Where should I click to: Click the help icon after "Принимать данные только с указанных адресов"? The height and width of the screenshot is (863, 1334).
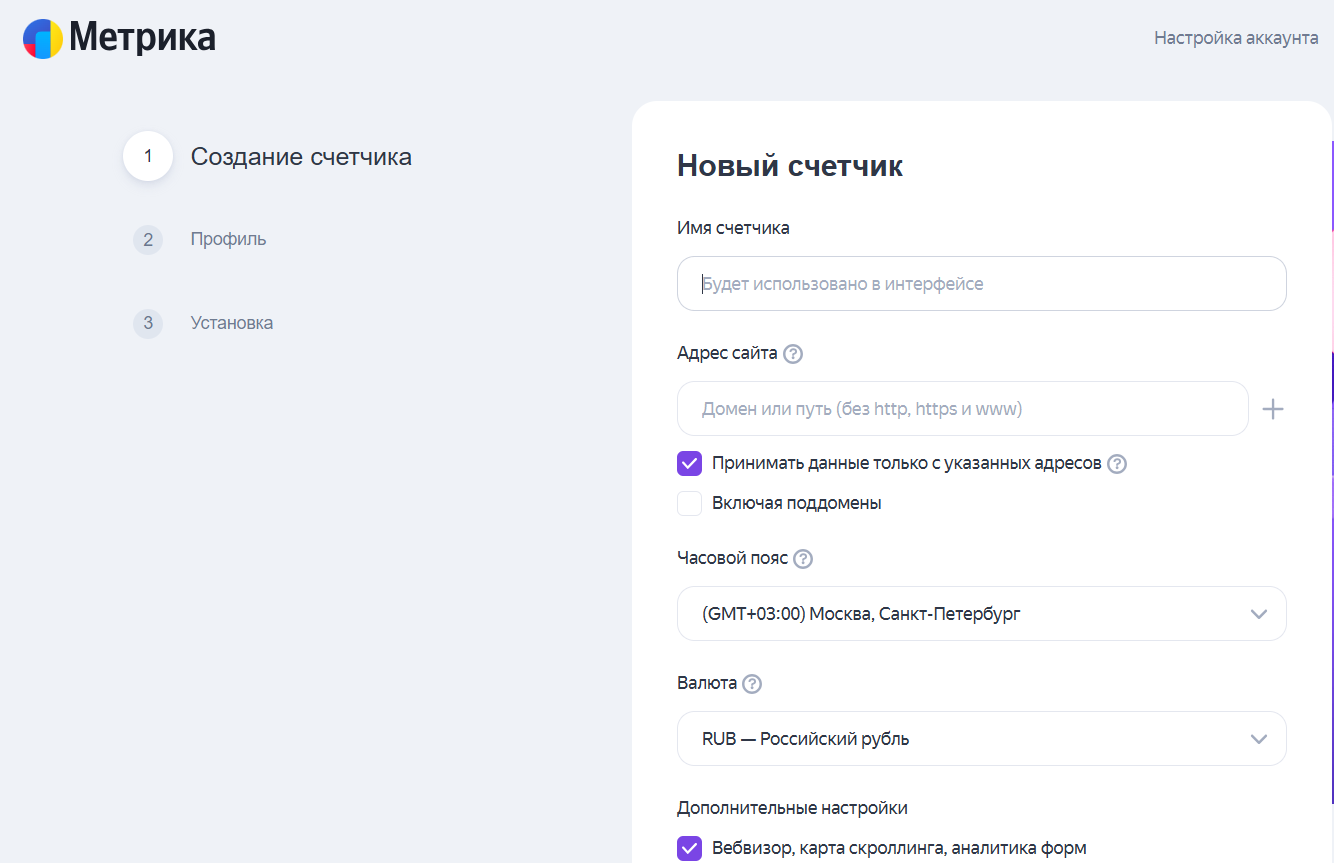click(1117, 463)
